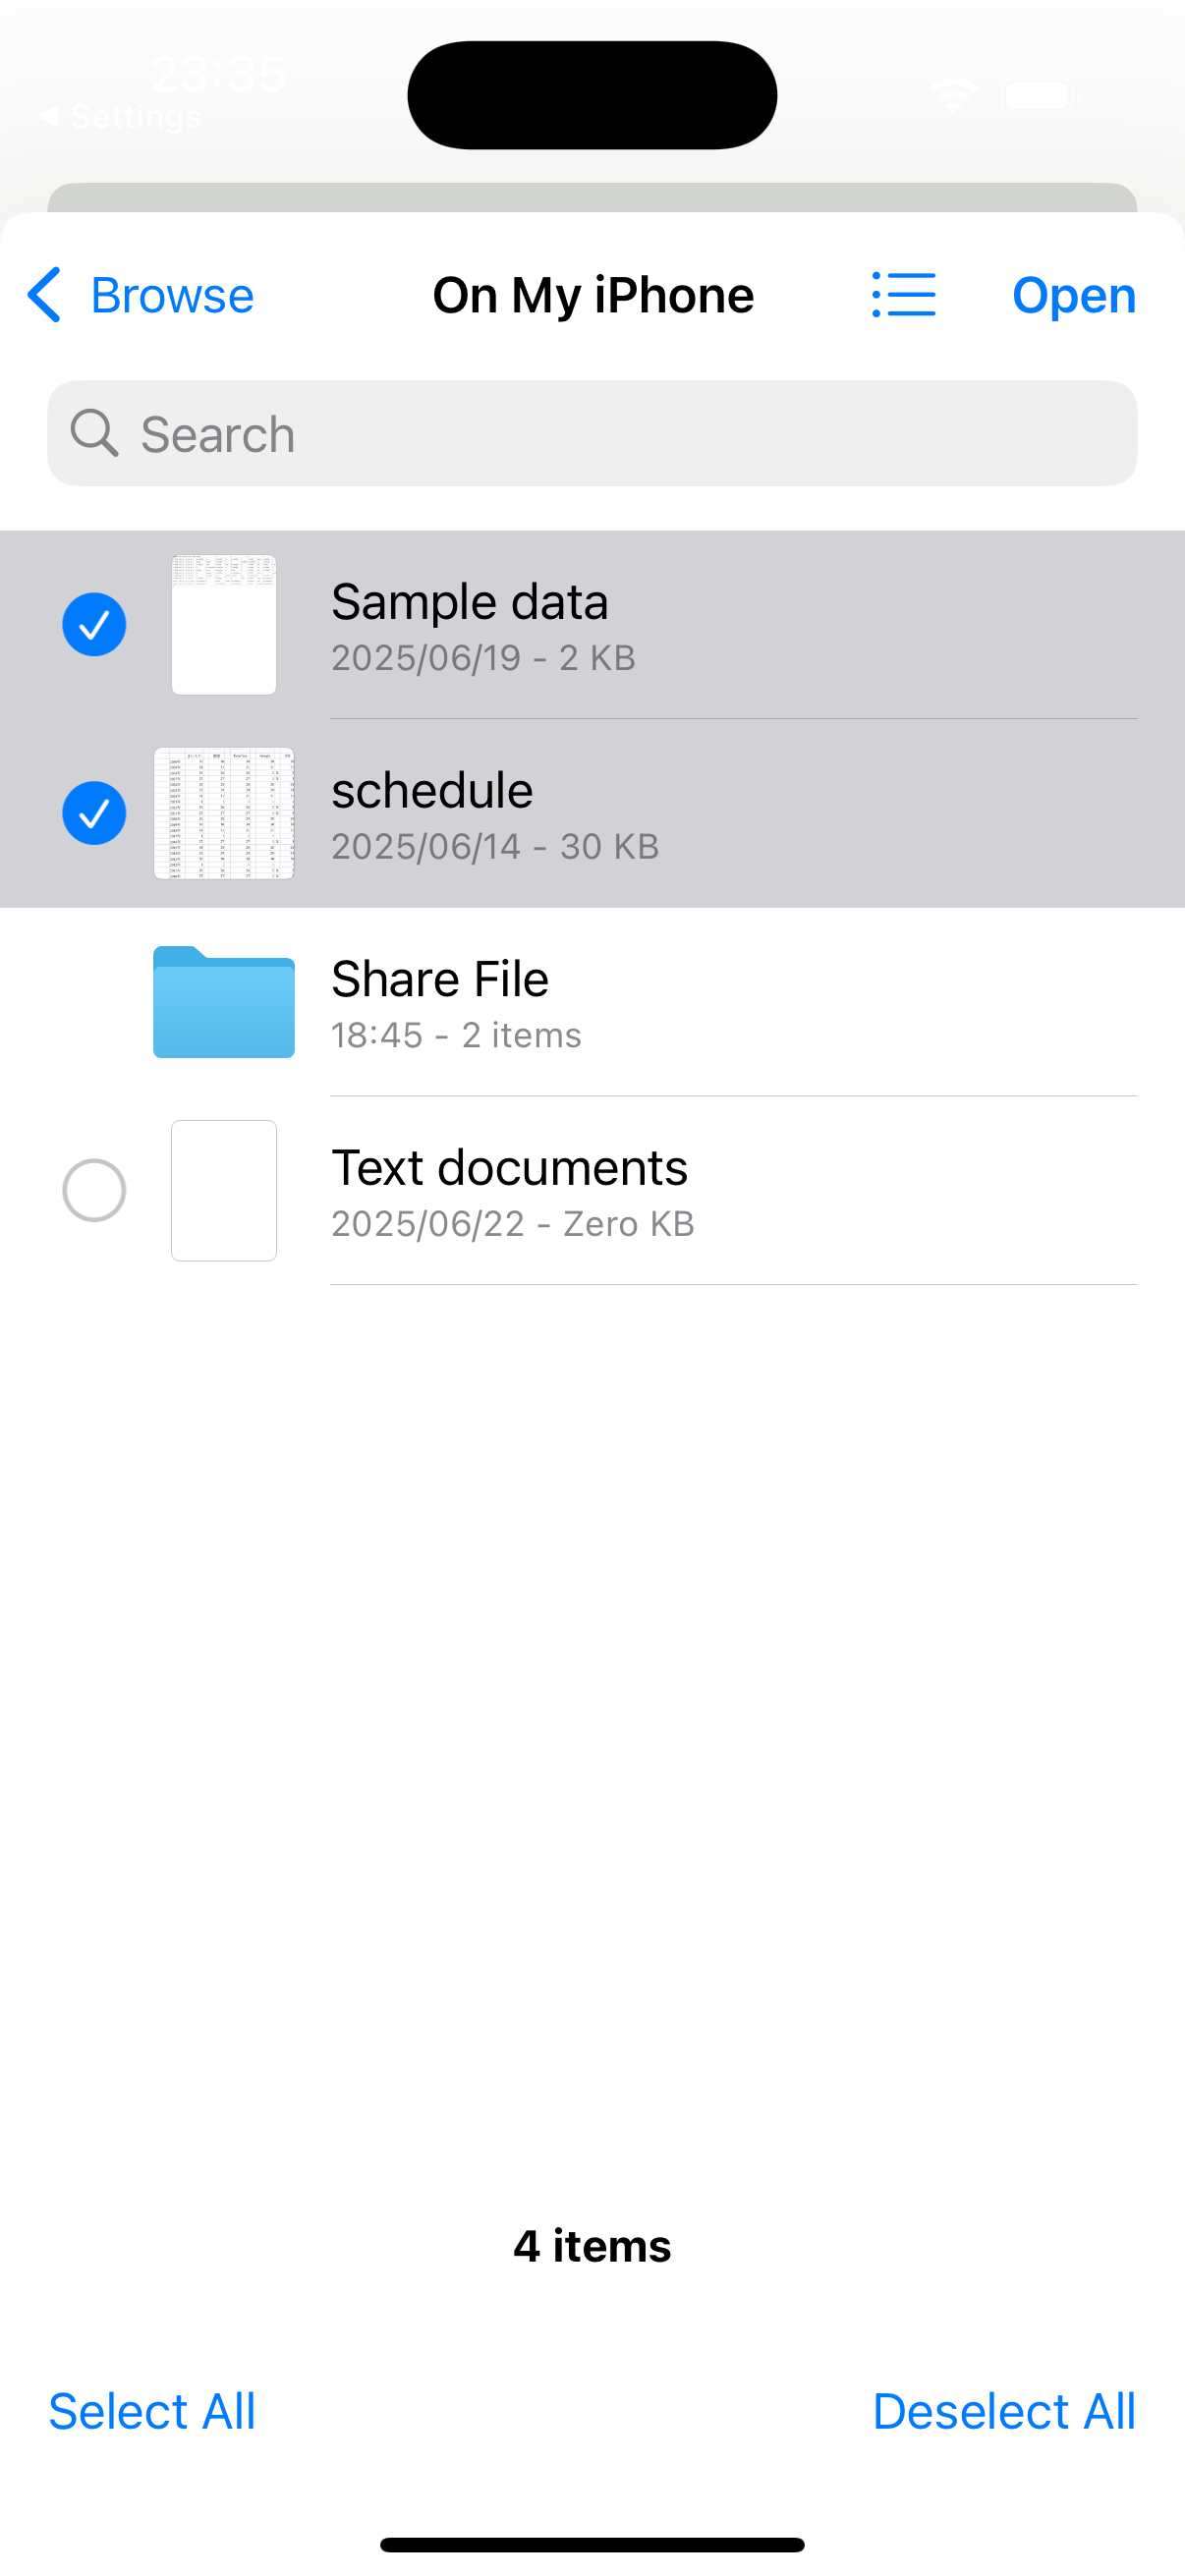The width and height of the screenshot is (1185, 2576).
Task: Select the Text documents radio circle
Action: [x=94, y=1190]
